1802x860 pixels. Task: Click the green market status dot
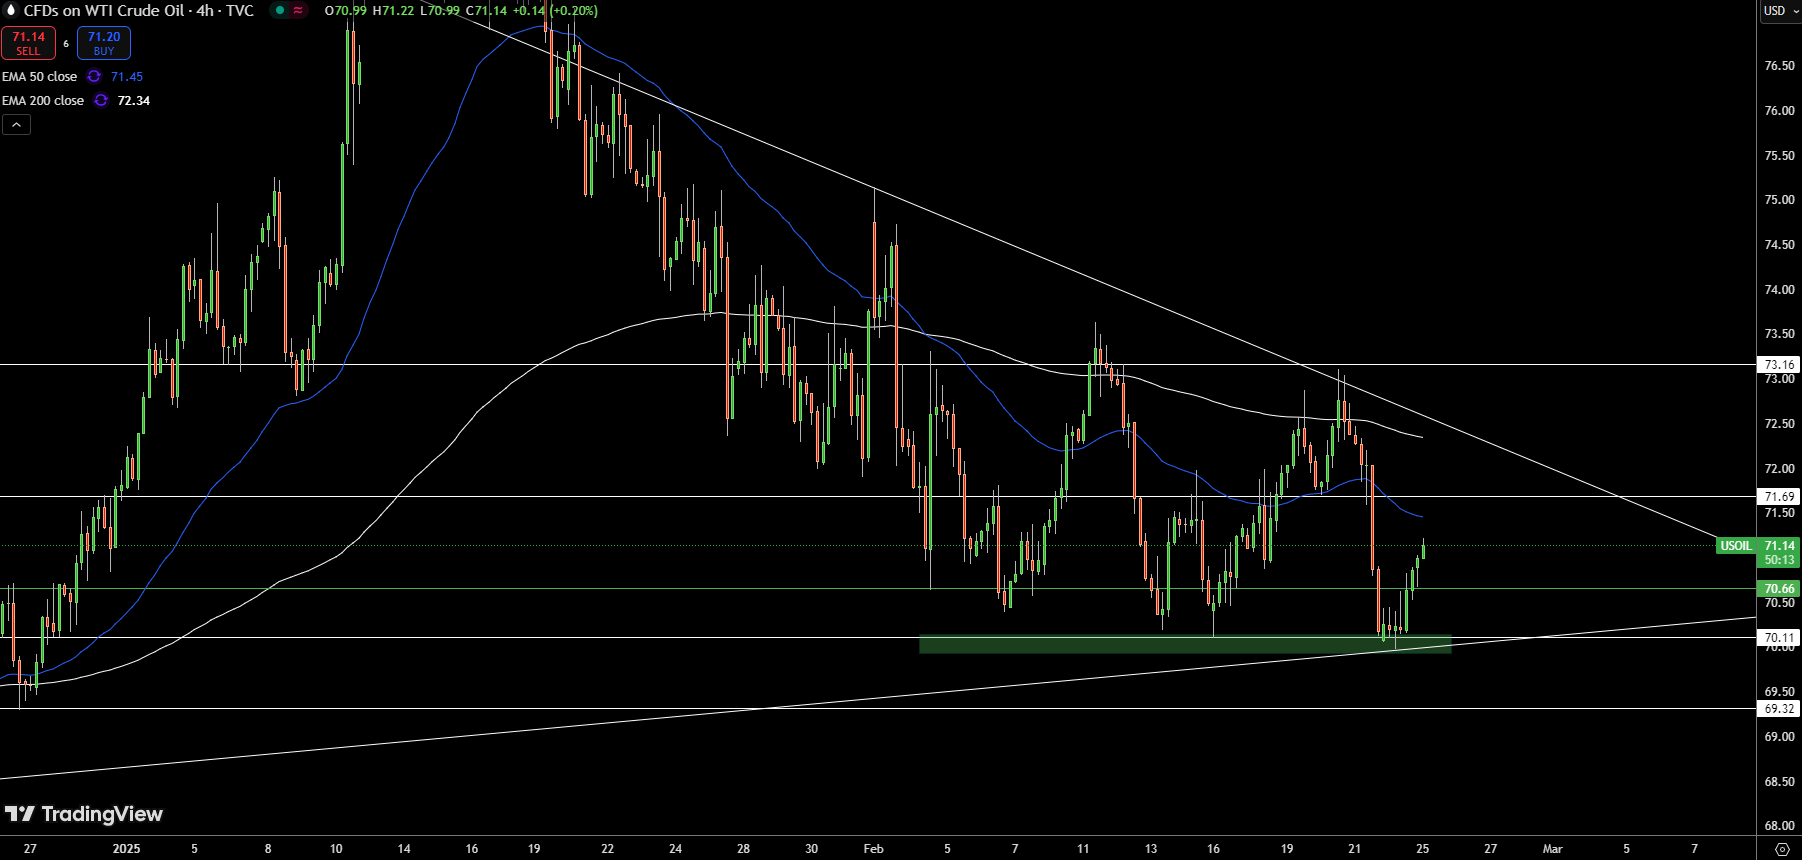280,11
